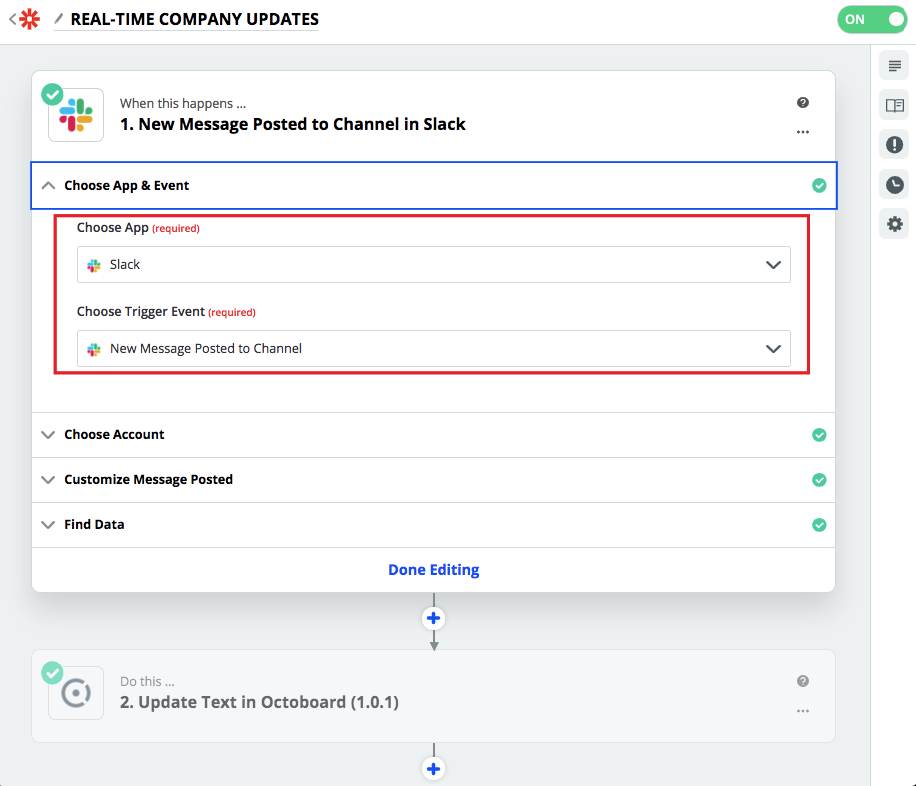Go back using the left arrow

tap(12, 19)
